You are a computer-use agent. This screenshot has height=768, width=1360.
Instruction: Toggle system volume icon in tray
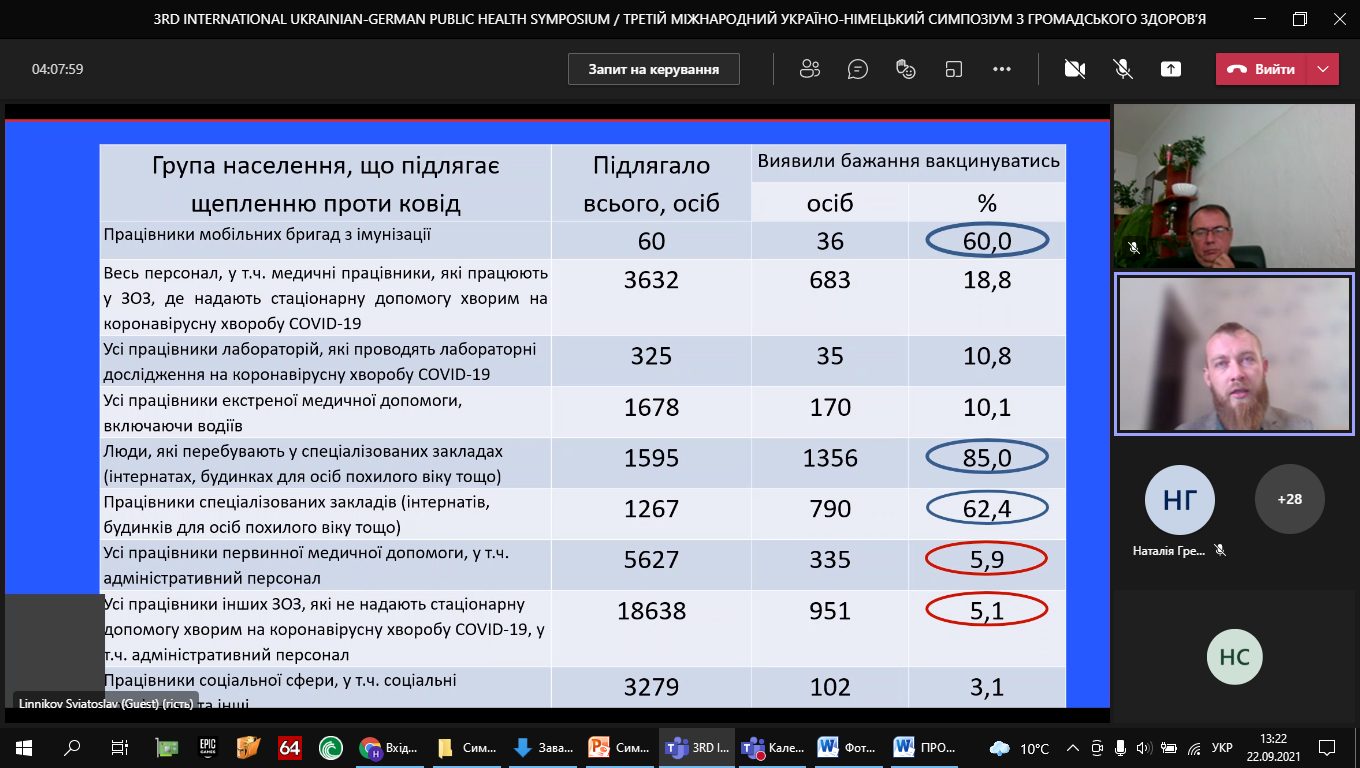click(1143, 748)
